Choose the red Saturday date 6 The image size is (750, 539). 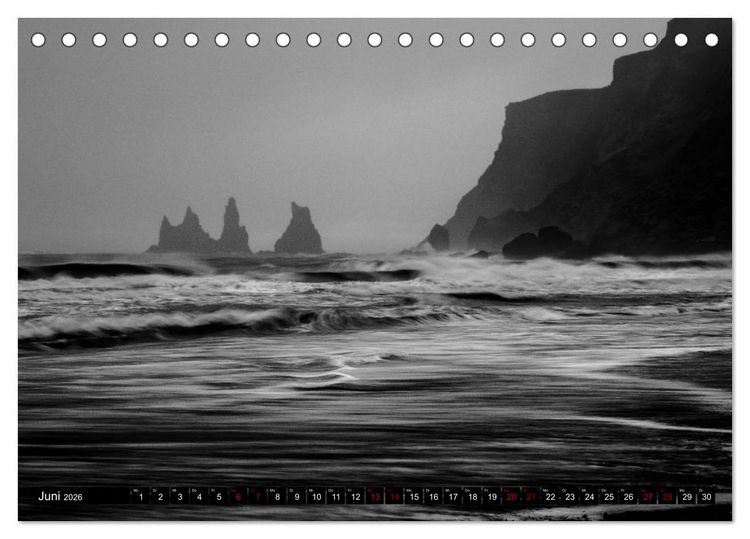click(238, 496)
